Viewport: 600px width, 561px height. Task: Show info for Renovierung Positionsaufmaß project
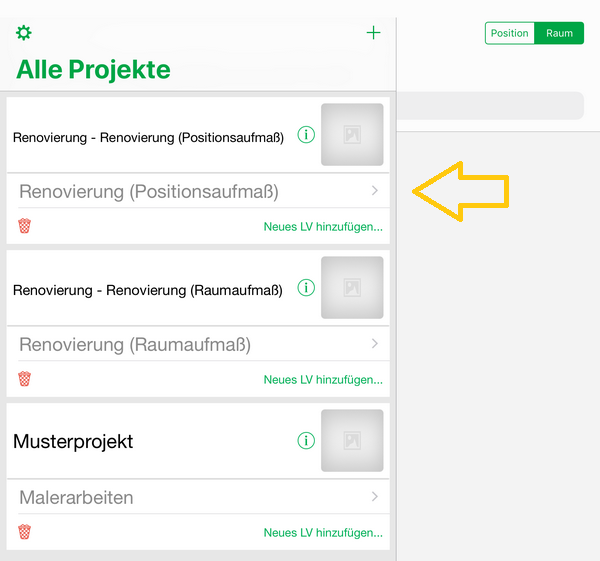click(x=306, y=135)
